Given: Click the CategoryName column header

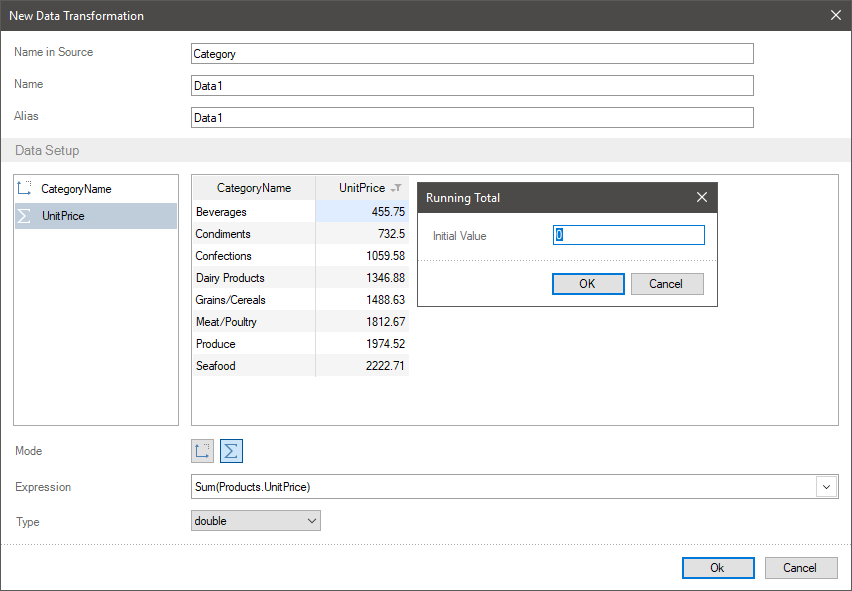Looking at the screenshot, I should tap(254, 188).
